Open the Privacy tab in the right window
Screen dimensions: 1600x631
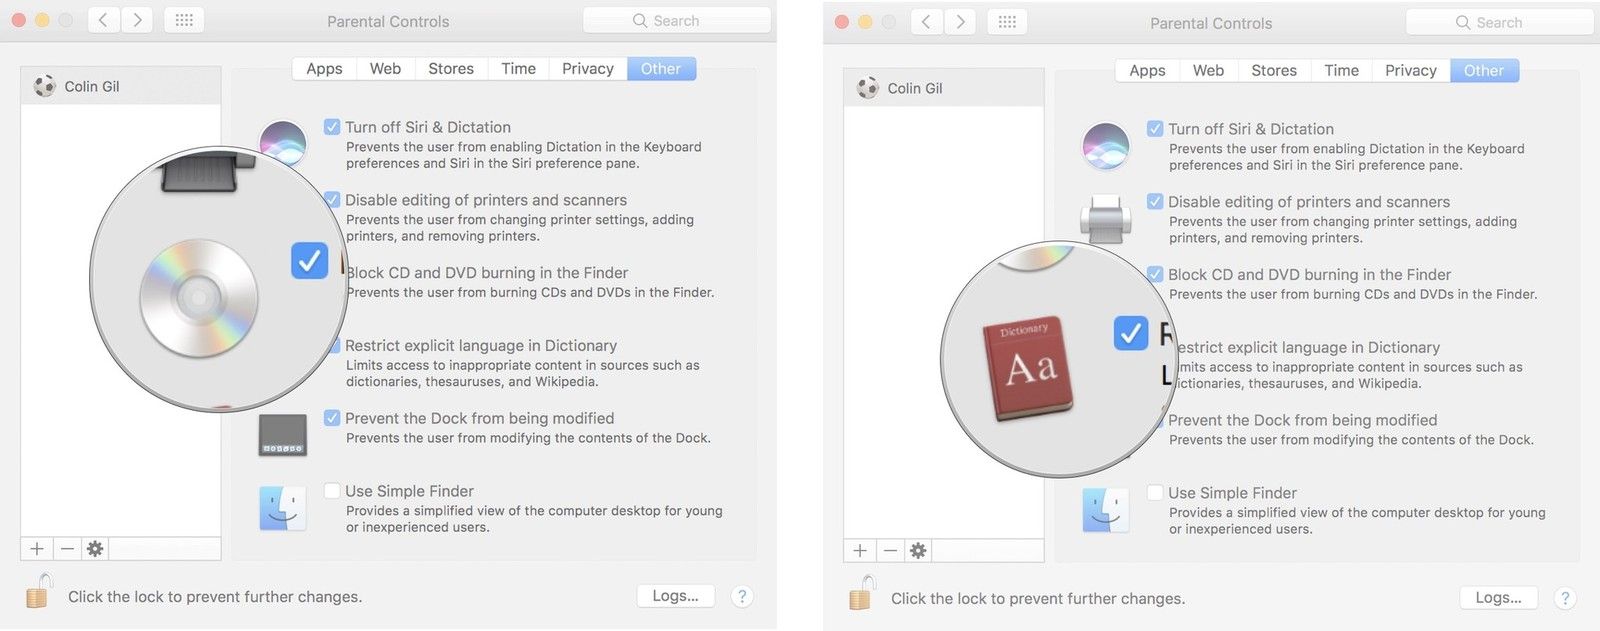point(1410,71)
